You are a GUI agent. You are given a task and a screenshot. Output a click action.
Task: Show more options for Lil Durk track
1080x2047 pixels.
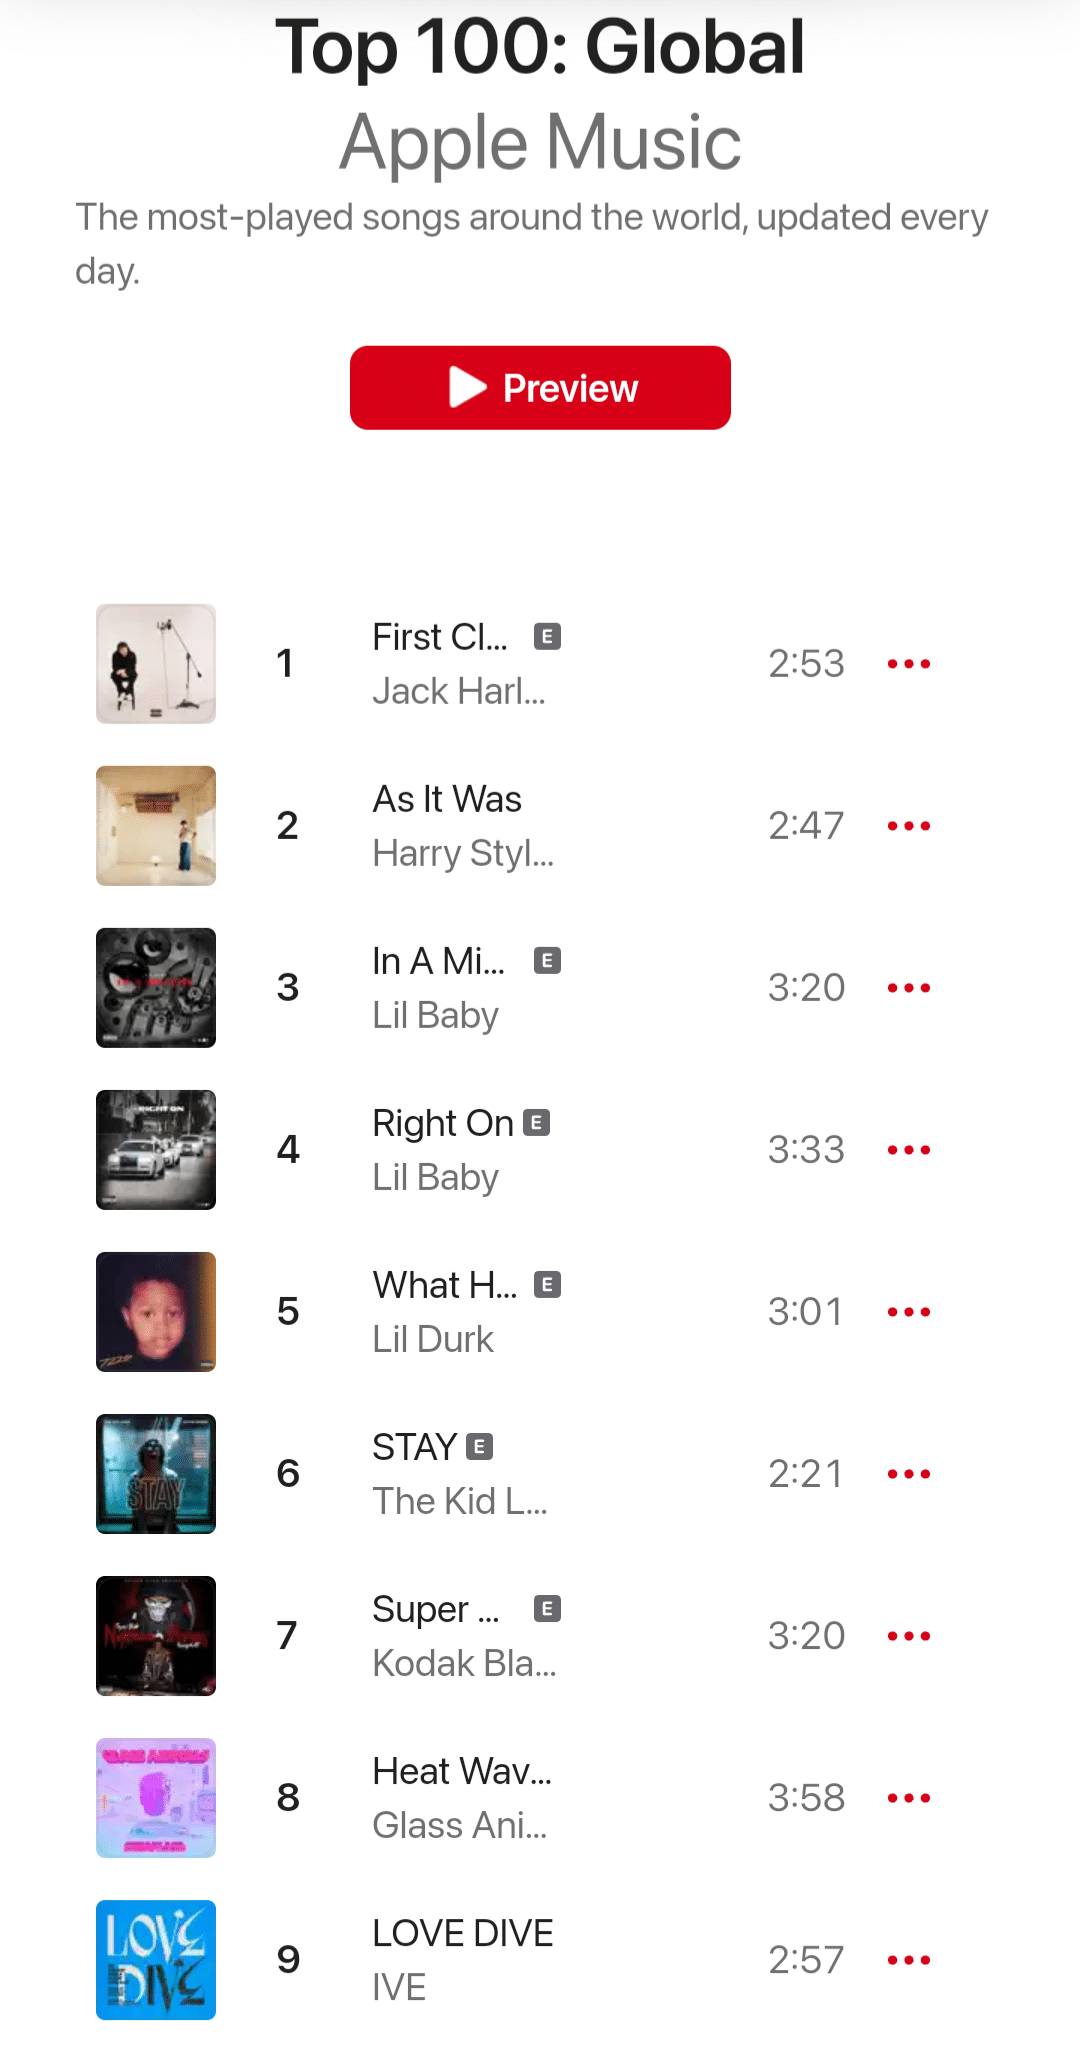tap(909, 1312)
